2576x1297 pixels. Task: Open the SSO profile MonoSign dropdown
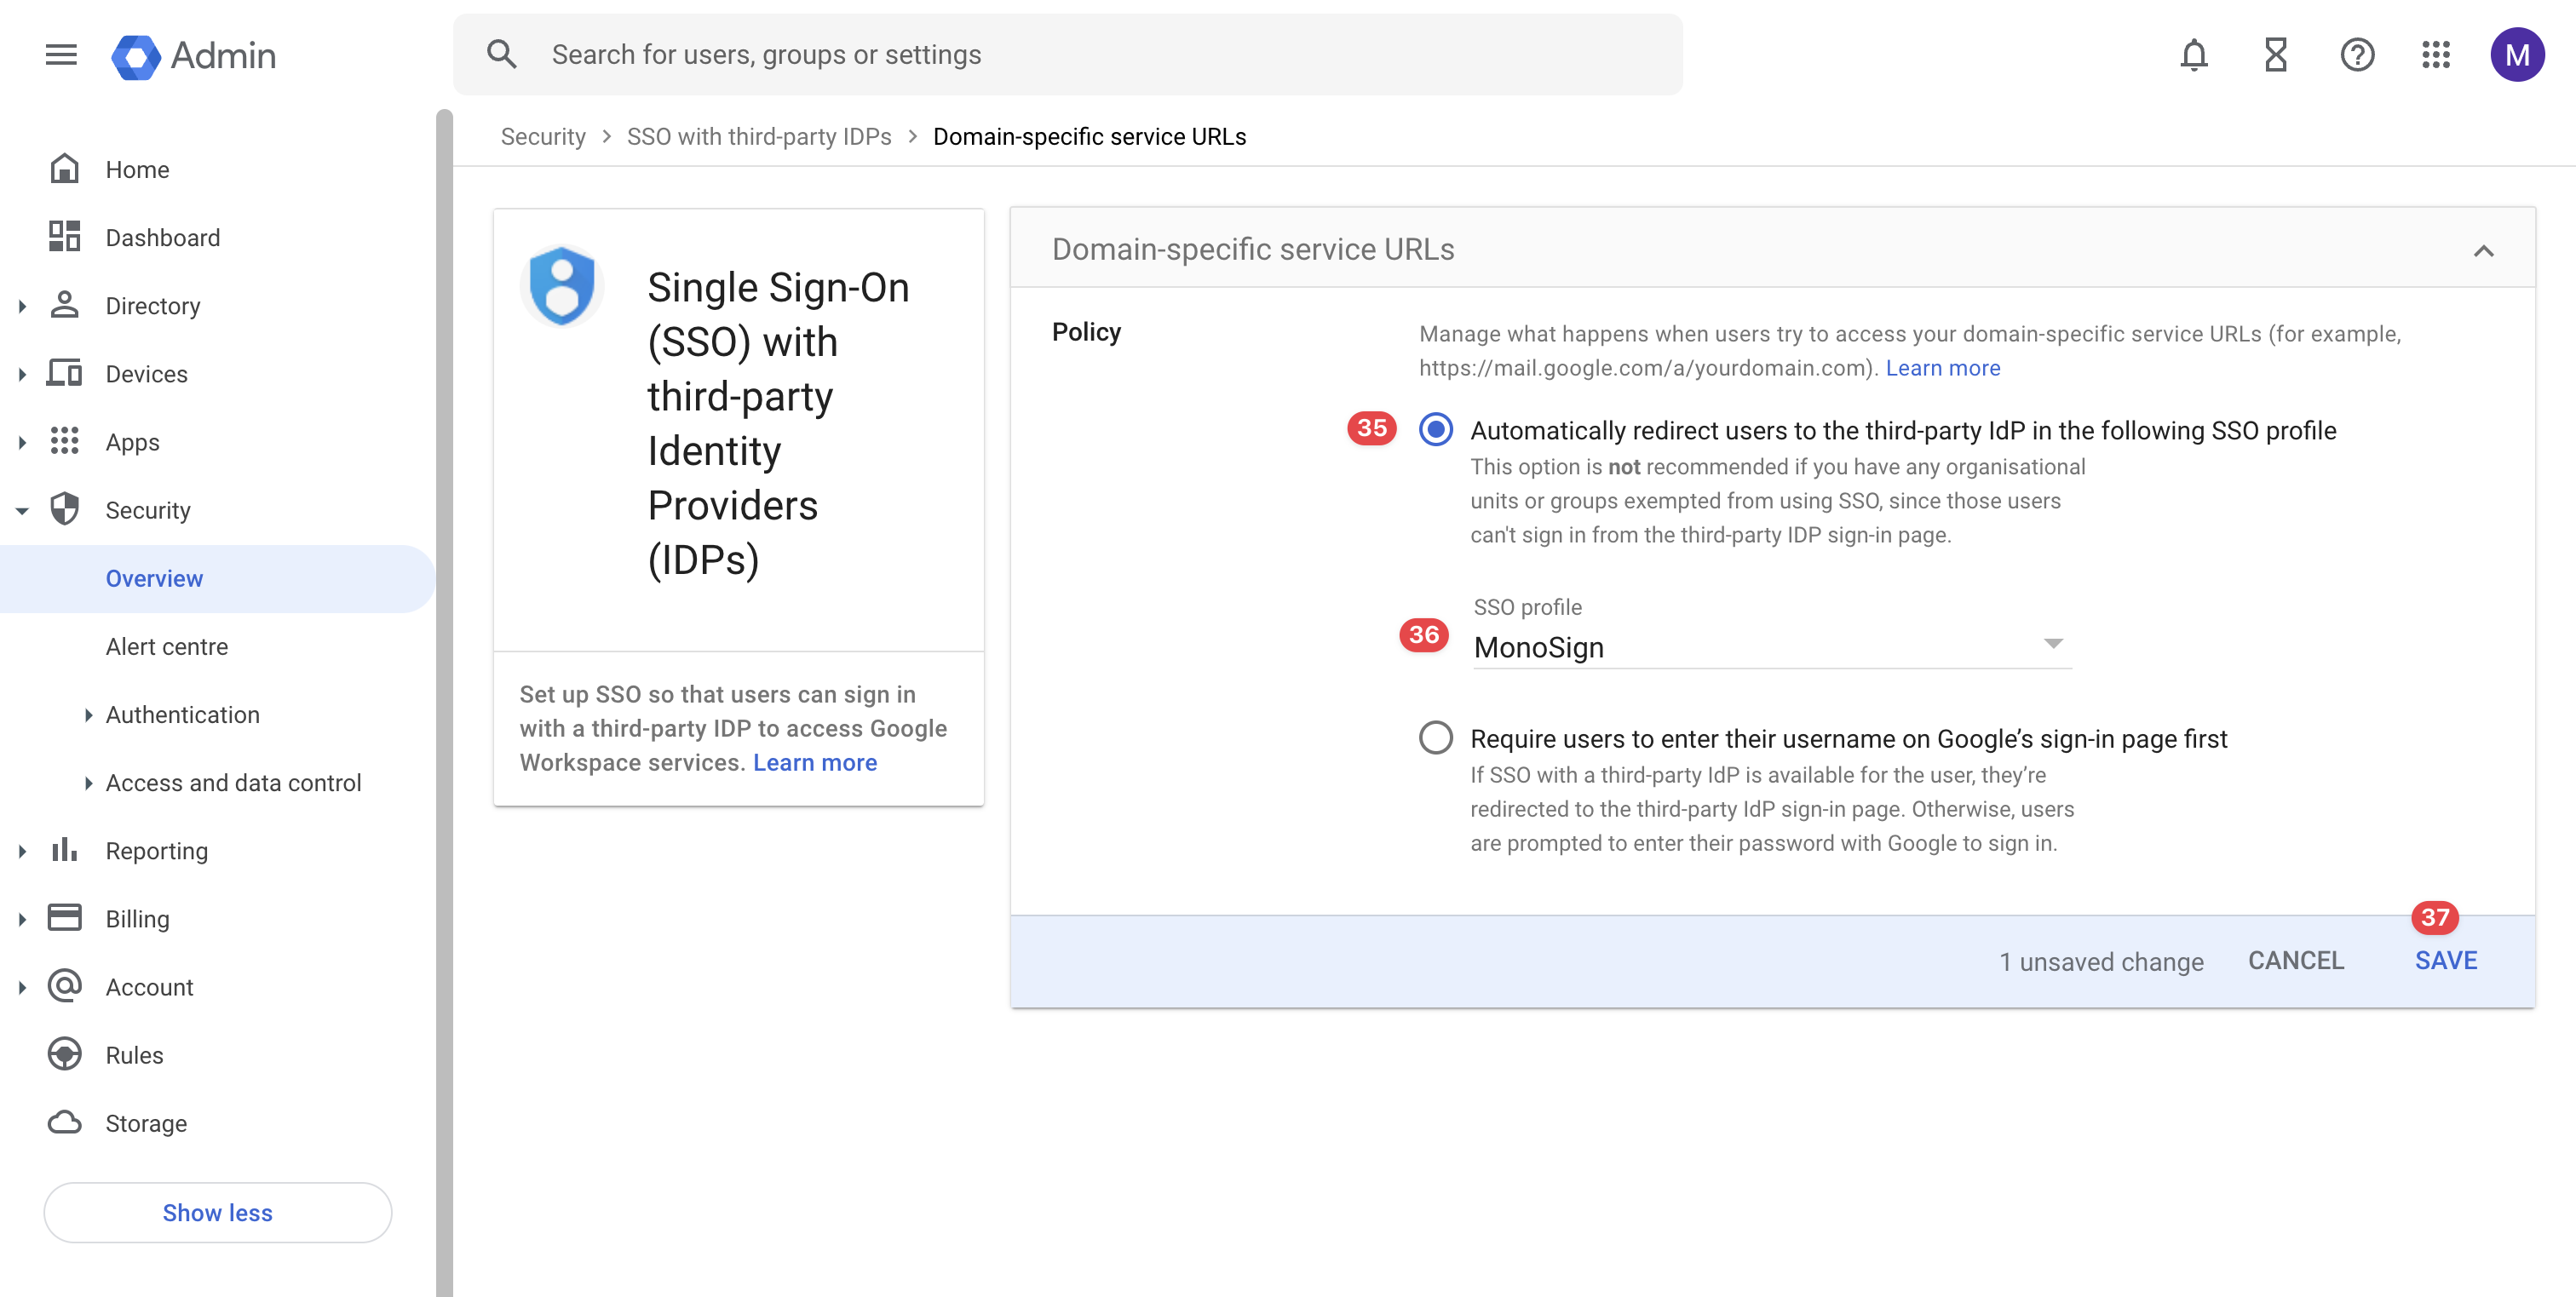[1770, 647]
